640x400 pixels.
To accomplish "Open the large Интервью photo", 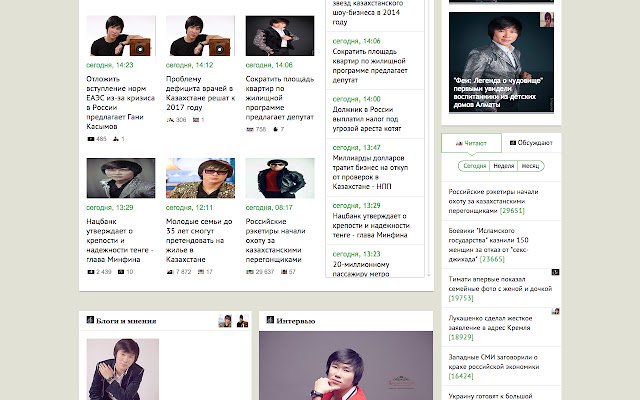I will tap(346, 366).
